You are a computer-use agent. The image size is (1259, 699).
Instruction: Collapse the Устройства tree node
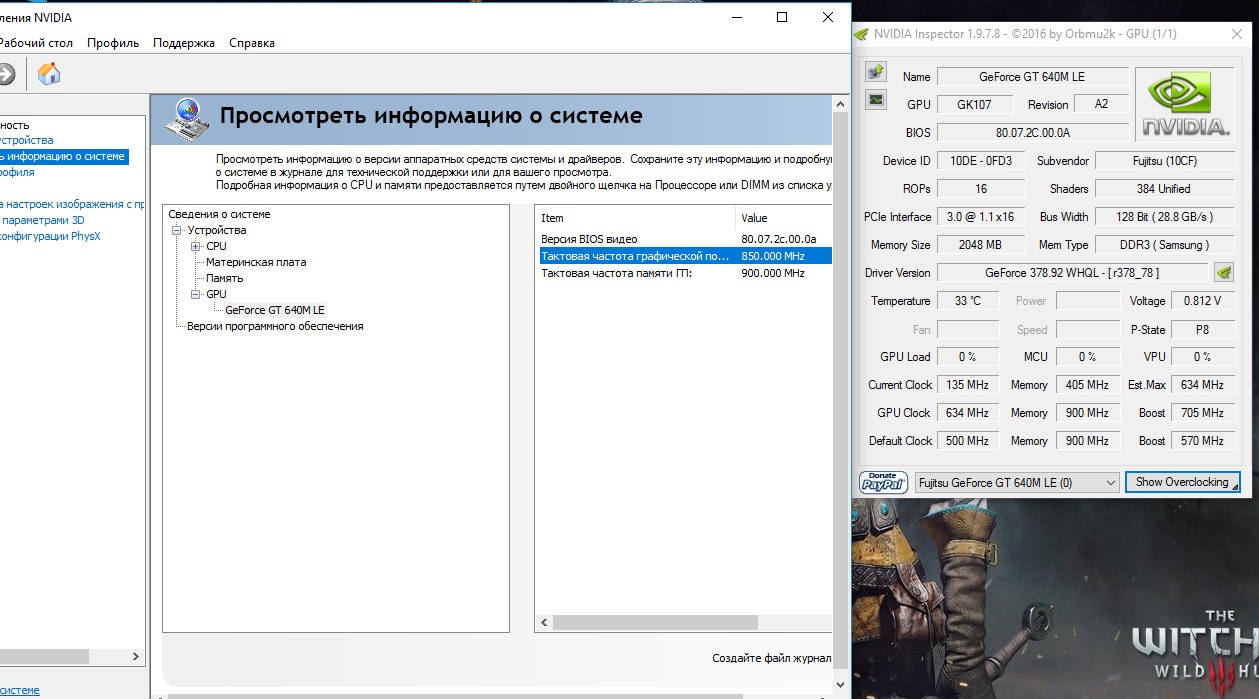click(x=177, y=230)
